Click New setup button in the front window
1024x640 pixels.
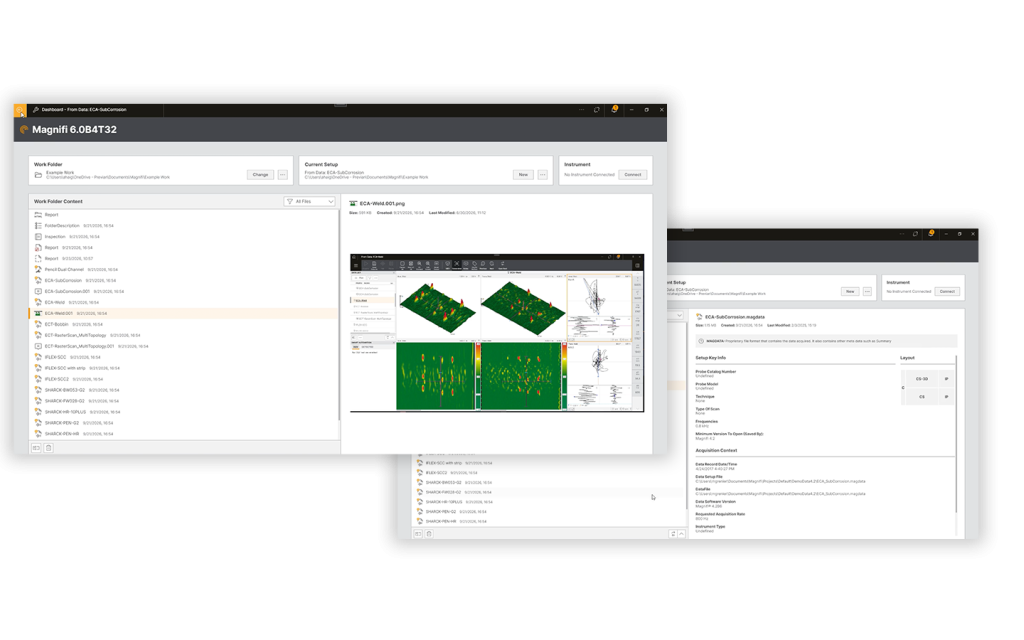[x=523, y=174]
